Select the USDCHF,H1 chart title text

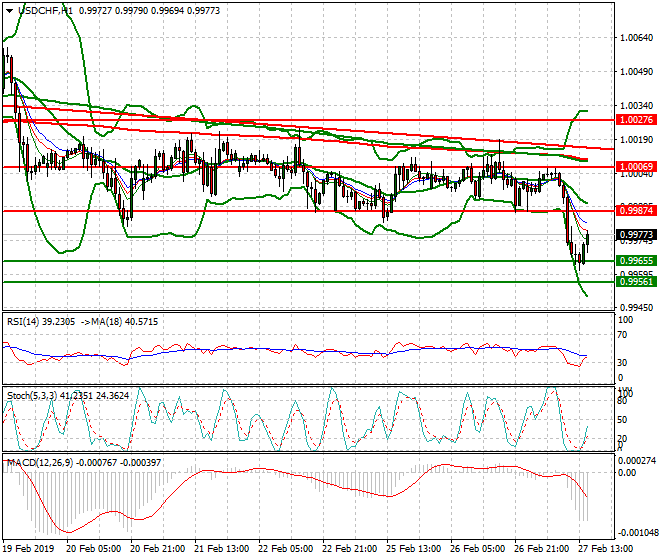click(46, 11)
